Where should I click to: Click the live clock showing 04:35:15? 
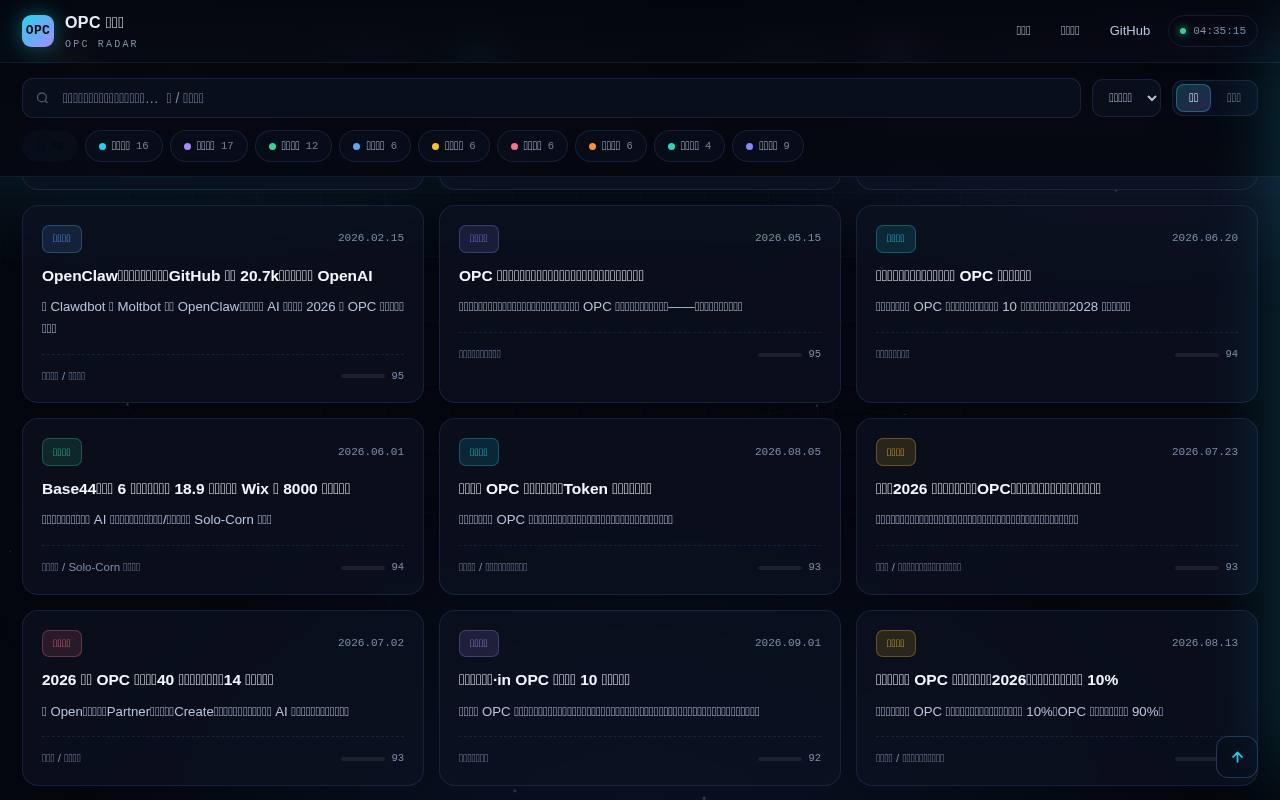[1213, 31]
